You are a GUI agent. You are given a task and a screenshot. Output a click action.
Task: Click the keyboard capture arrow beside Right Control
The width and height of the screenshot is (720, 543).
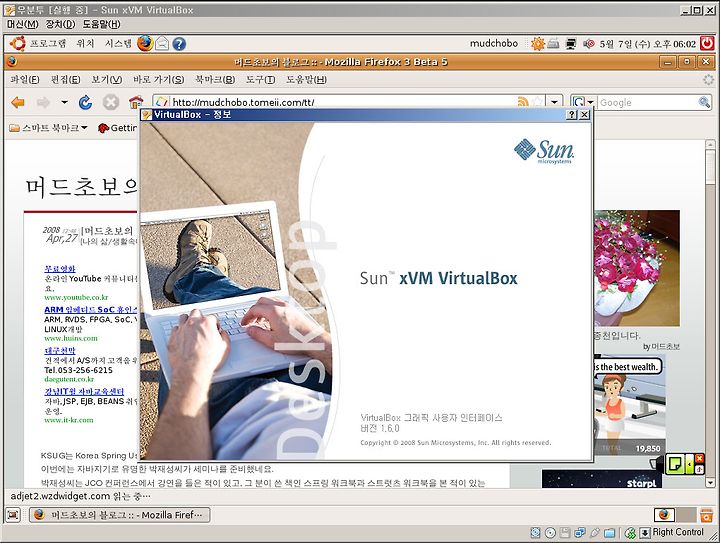tap(645, 532)
